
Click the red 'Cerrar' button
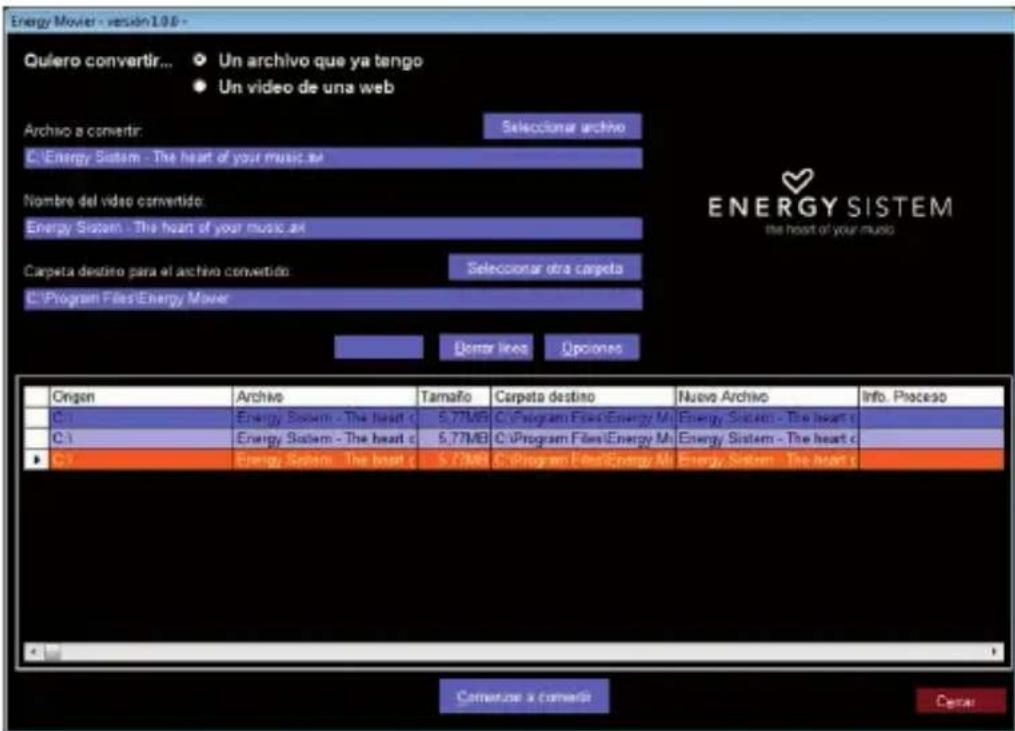960,701
